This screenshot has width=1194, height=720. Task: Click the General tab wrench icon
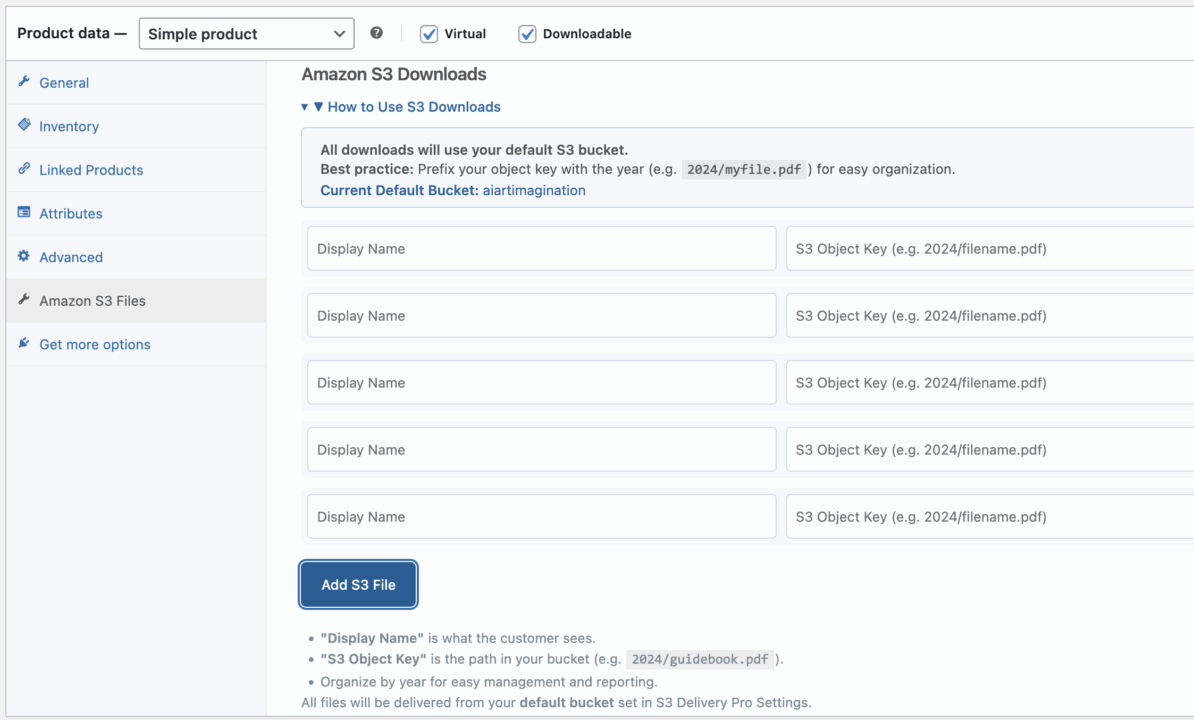(24, 82)
